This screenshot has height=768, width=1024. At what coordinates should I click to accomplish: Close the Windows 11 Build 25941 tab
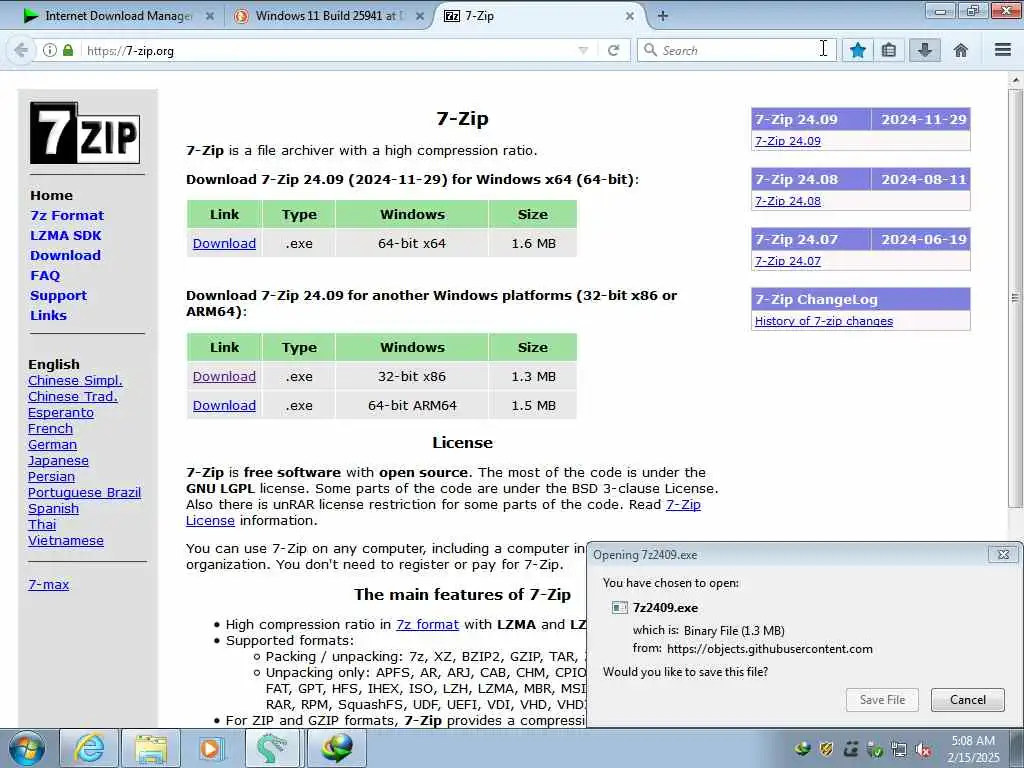420,16
